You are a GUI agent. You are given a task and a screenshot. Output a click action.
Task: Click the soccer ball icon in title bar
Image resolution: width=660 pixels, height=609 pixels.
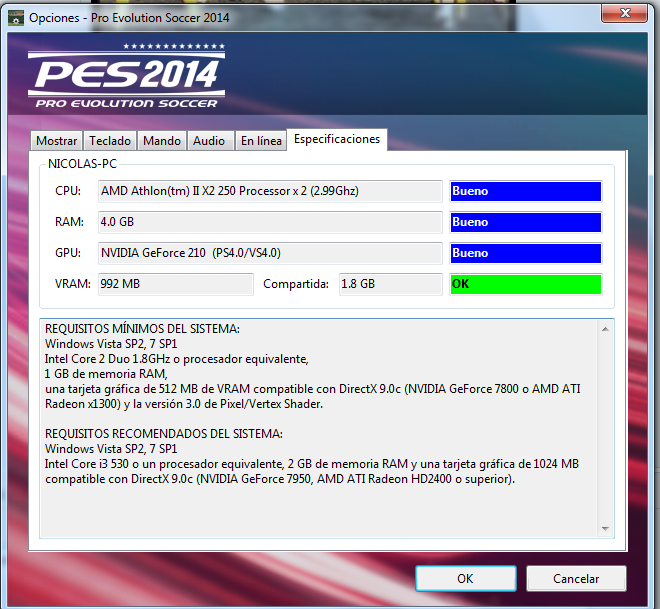(15, 17)
